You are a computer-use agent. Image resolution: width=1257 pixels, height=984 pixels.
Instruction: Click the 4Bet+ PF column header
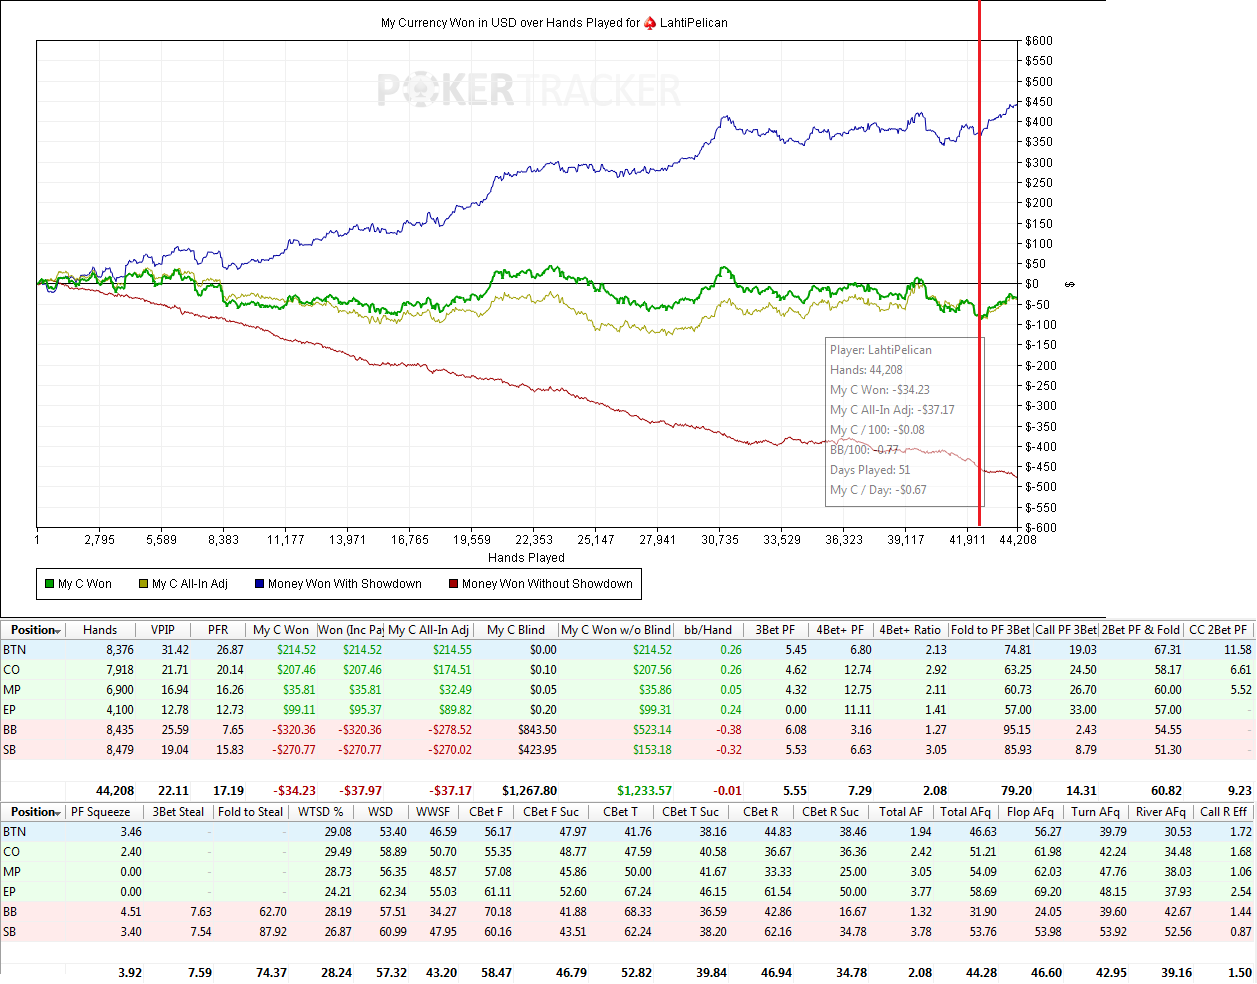coord(840,630)
